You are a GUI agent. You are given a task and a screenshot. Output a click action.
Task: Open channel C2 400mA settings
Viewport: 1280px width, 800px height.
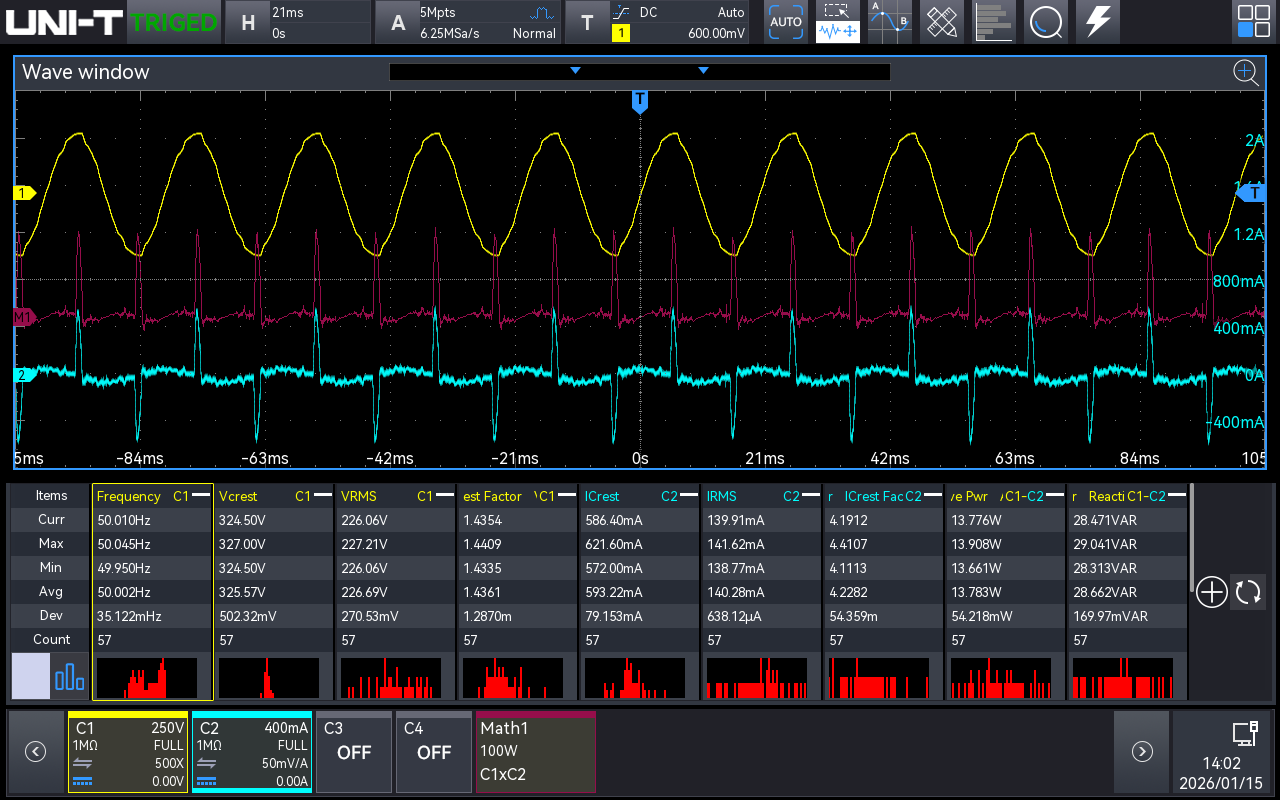(252, 752)
